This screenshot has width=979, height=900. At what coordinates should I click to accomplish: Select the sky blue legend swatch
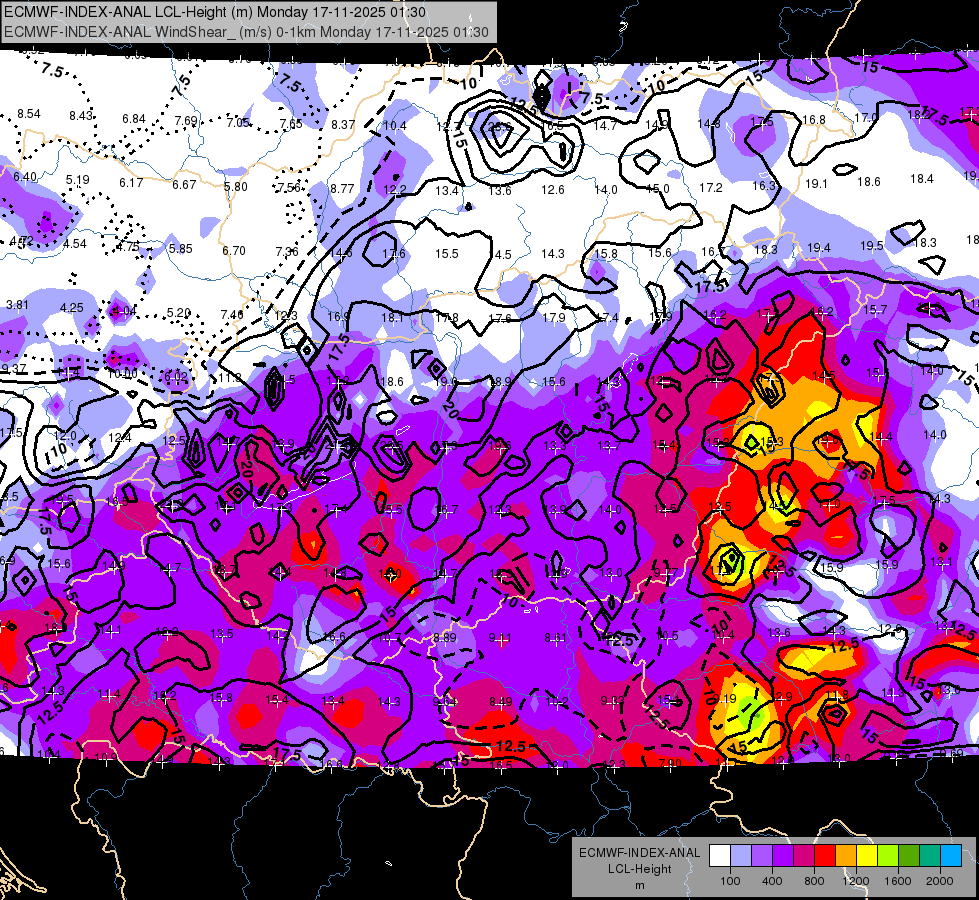[x=951, y=856]
